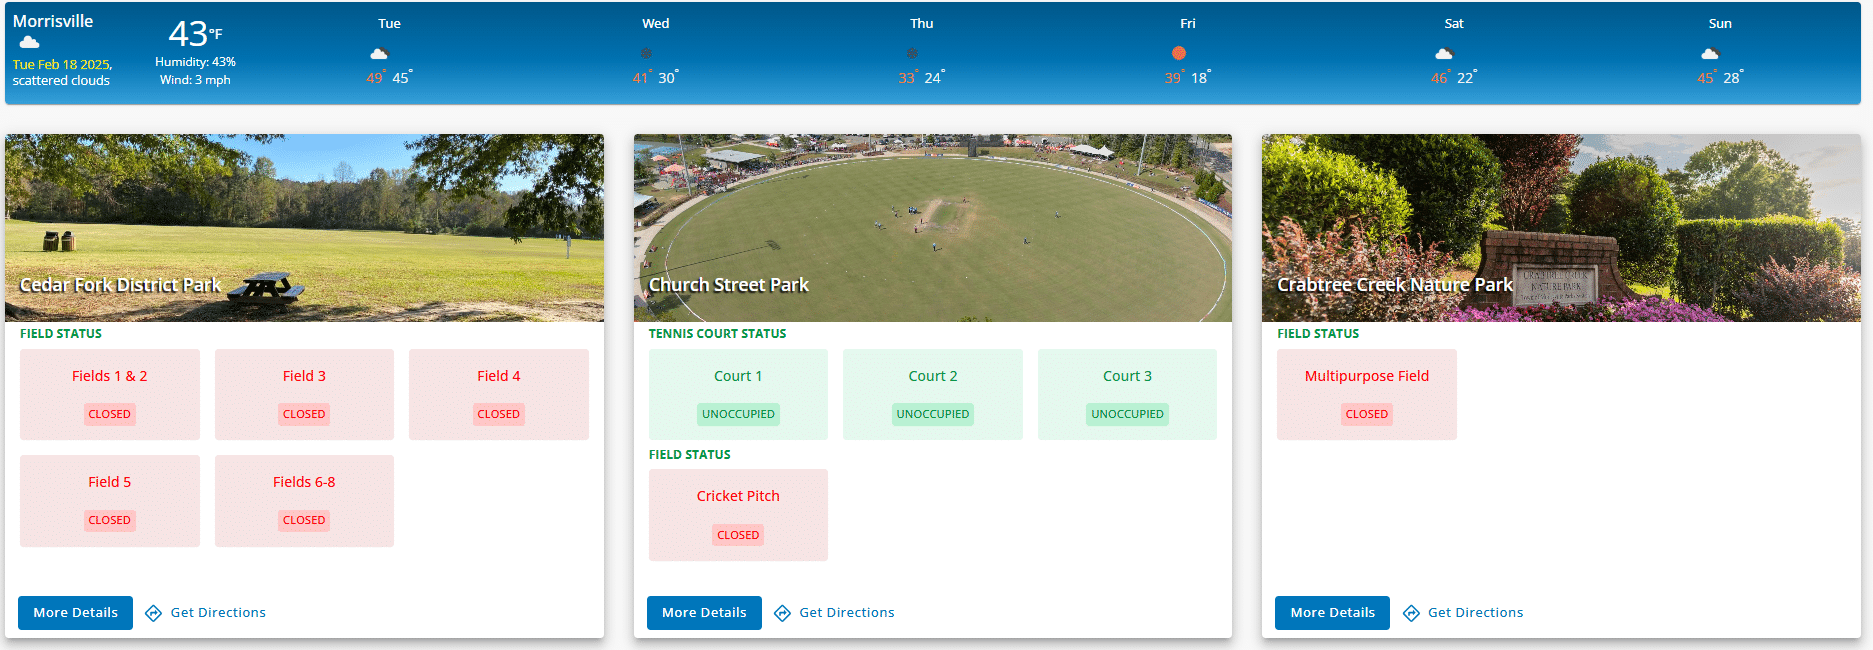The image size is (1873, 650).
Task: Click Sunday's cloud forecast icon
Action: (1710, 53)
